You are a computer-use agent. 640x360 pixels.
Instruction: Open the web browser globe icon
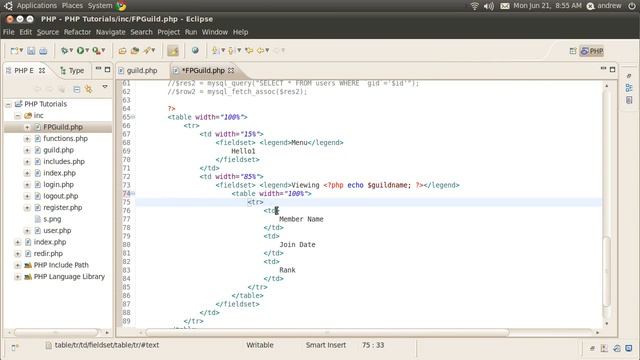coord(195,50)
